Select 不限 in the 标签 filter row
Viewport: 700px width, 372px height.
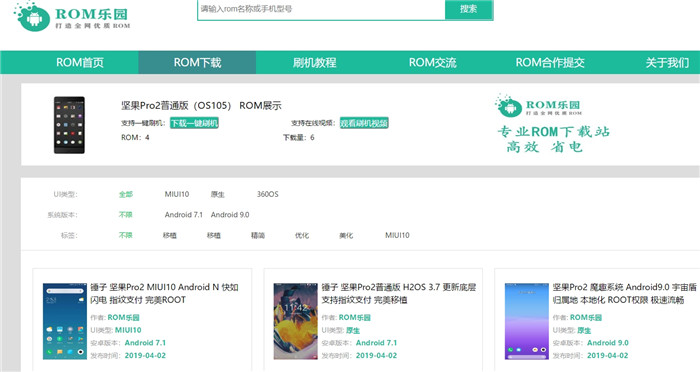pos(126,235)
